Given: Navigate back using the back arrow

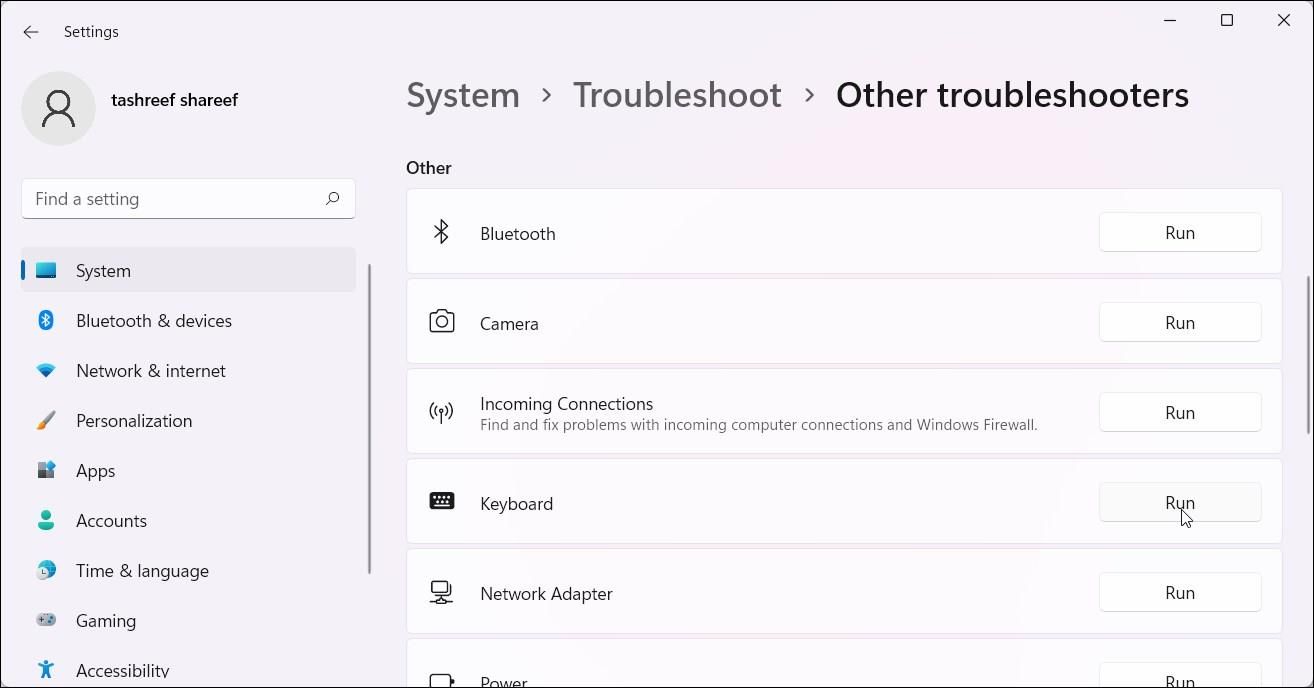Looking at the screenshot, I should click(x=30, y=31).
